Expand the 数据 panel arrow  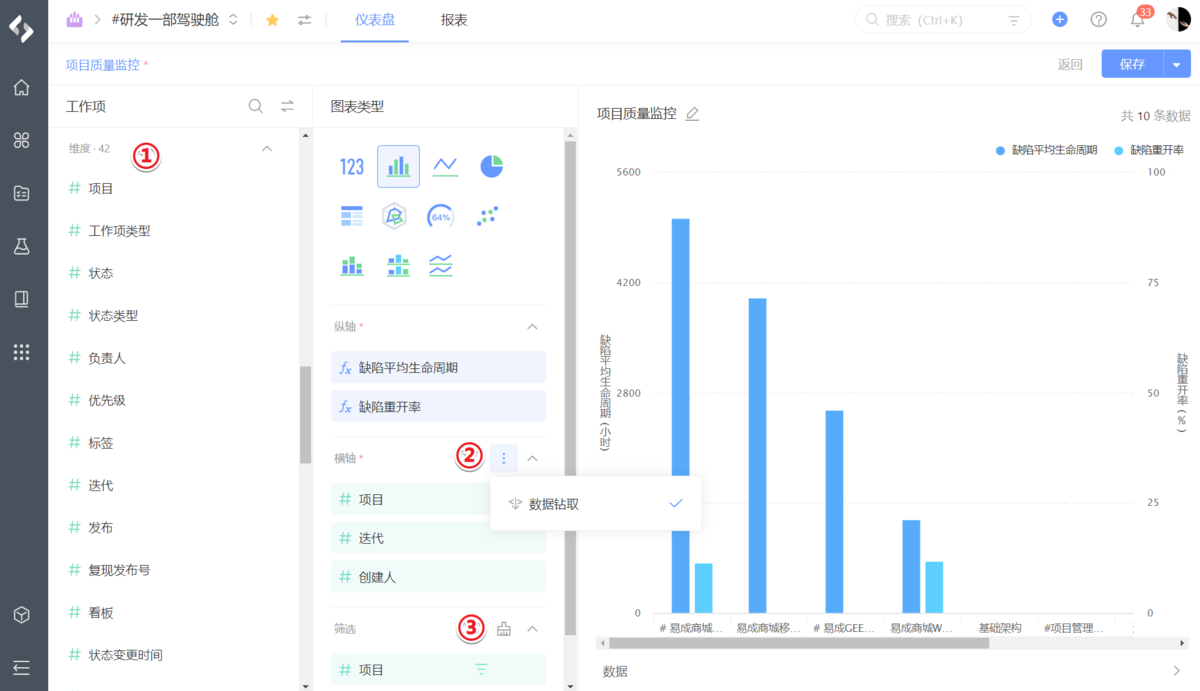(x=1176, y=671)
